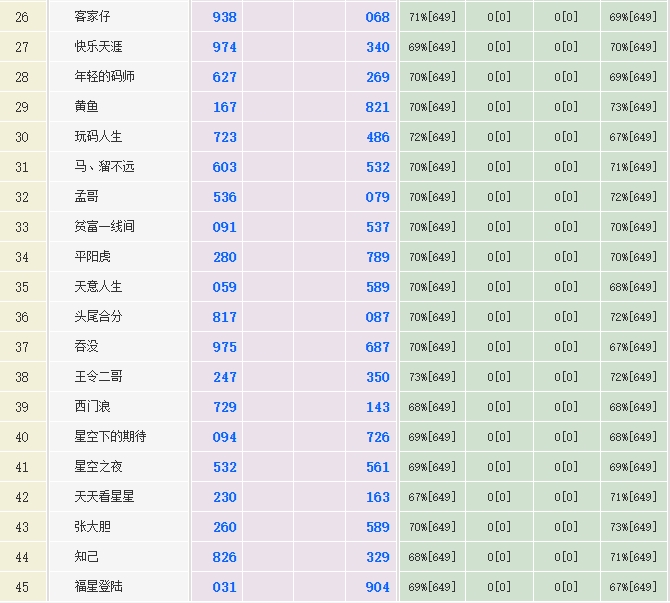Click row number 40 cell
Viewport: 670px width, 603px height.
pos(23,437)
